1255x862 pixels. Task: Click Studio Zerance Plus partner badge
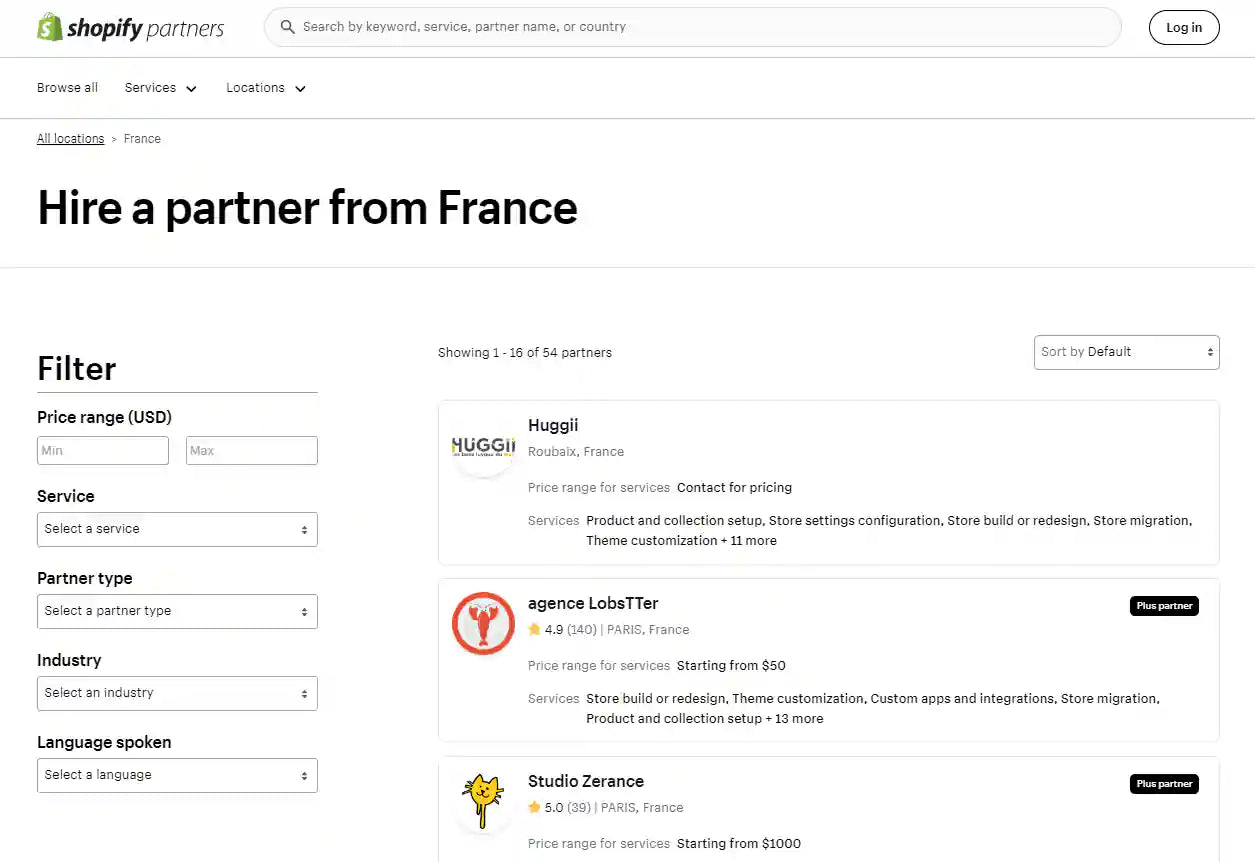click(1164, 784)
